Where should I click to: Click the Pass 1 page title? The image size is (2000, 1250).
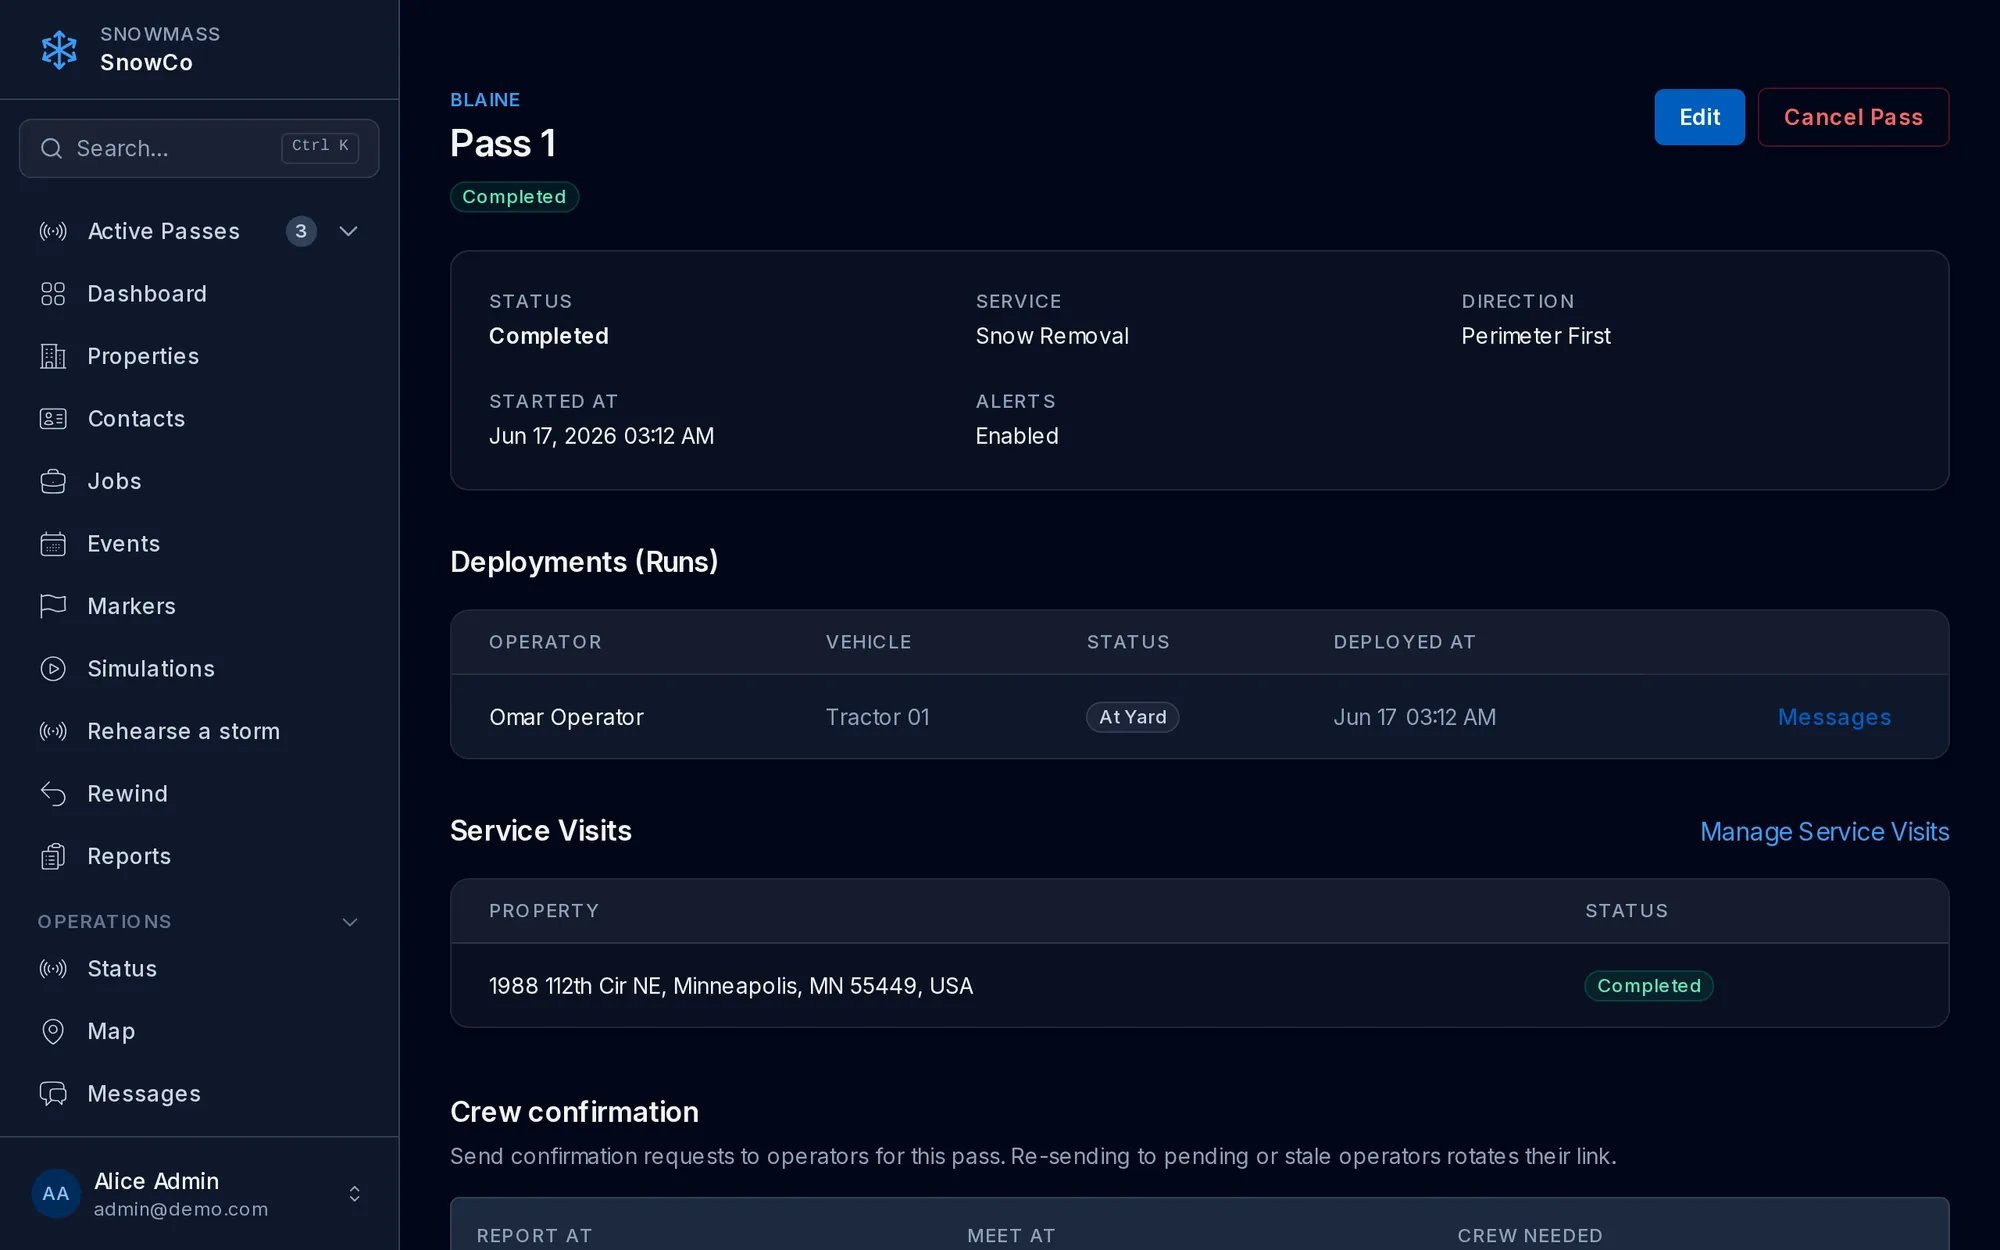pos(503,143)
